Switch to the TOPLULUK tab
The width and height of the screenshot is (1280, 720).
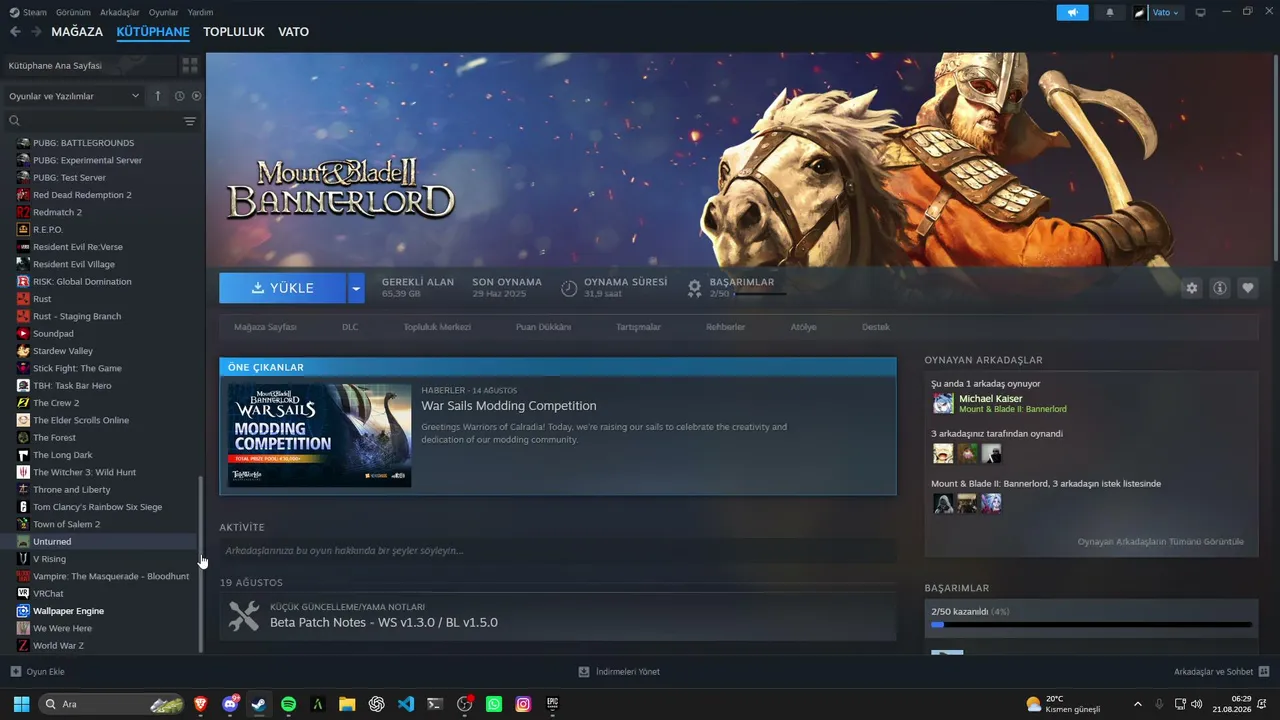coord(234,32)
